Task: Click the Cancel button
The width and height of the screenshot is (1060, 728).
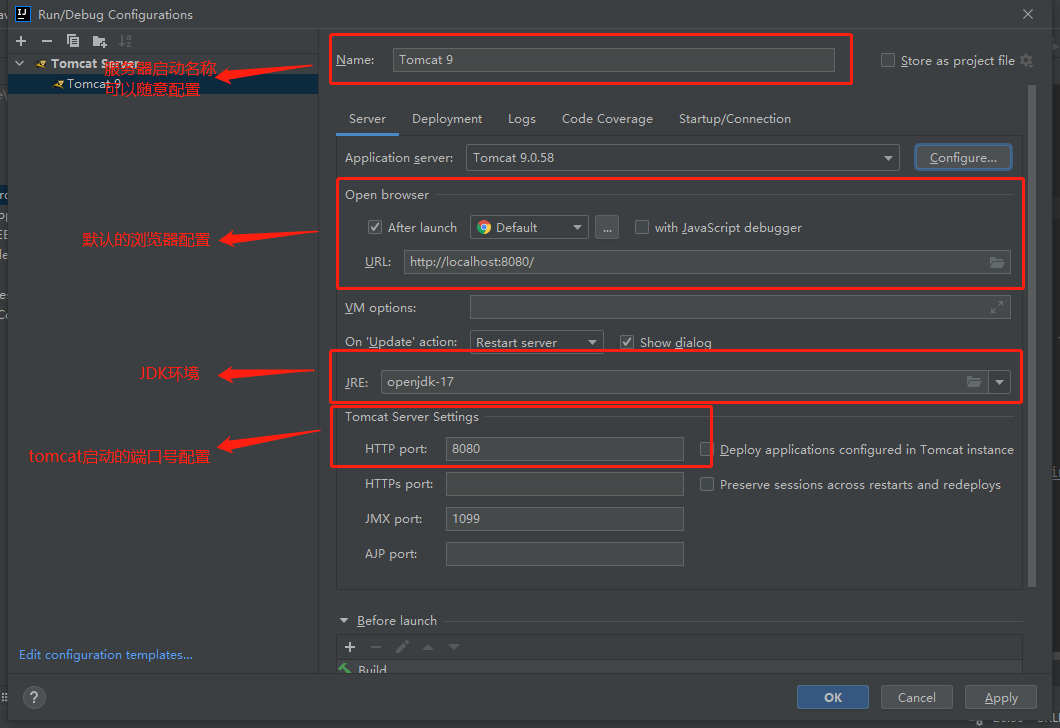Action: tap(917, 697)
